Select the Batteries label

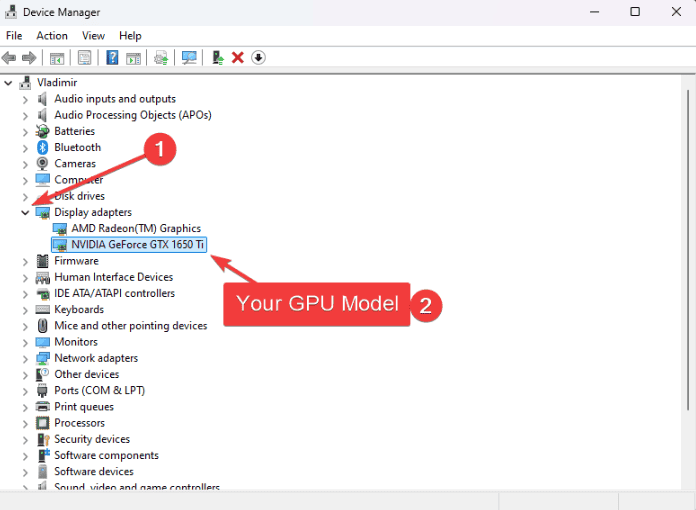tap(74, 131)
